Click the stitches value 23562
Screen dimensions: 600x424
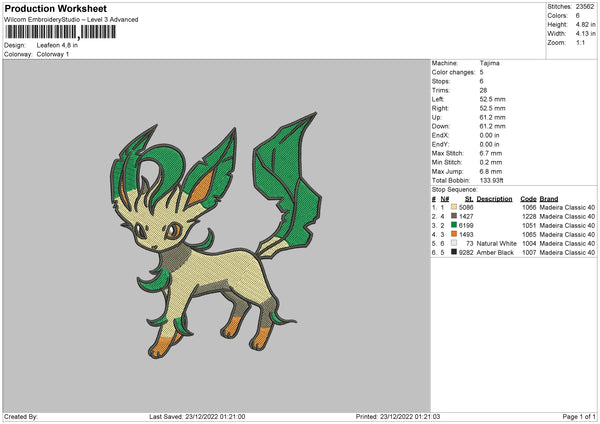(x=585, y=7)
